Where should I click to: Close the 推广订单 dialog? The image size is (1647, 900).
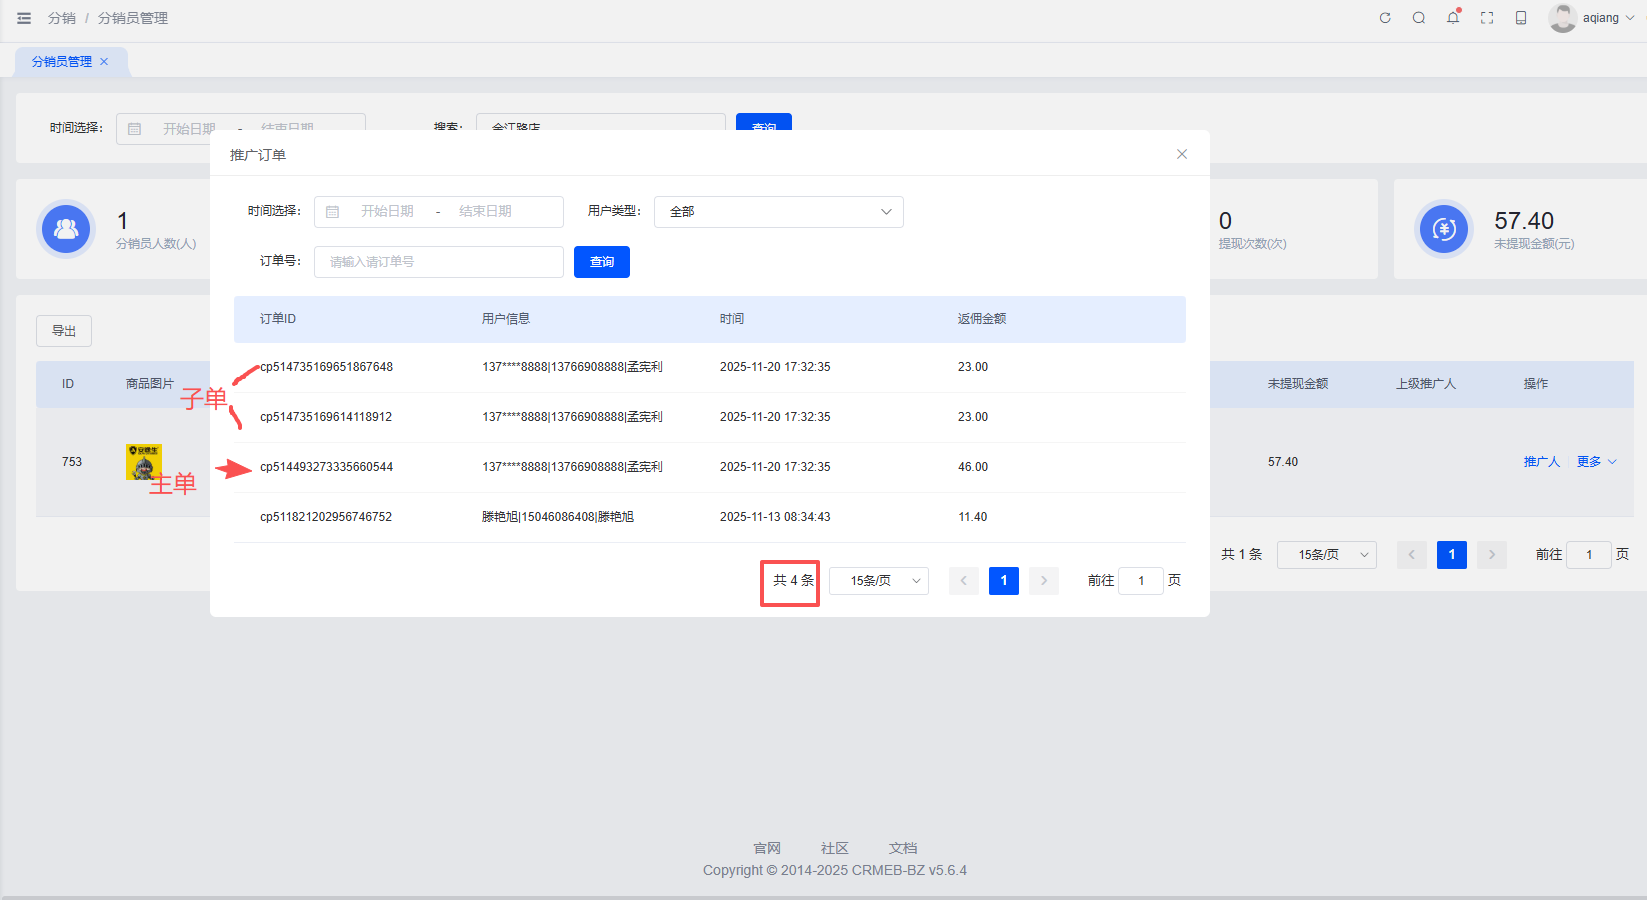[1182, 154]
